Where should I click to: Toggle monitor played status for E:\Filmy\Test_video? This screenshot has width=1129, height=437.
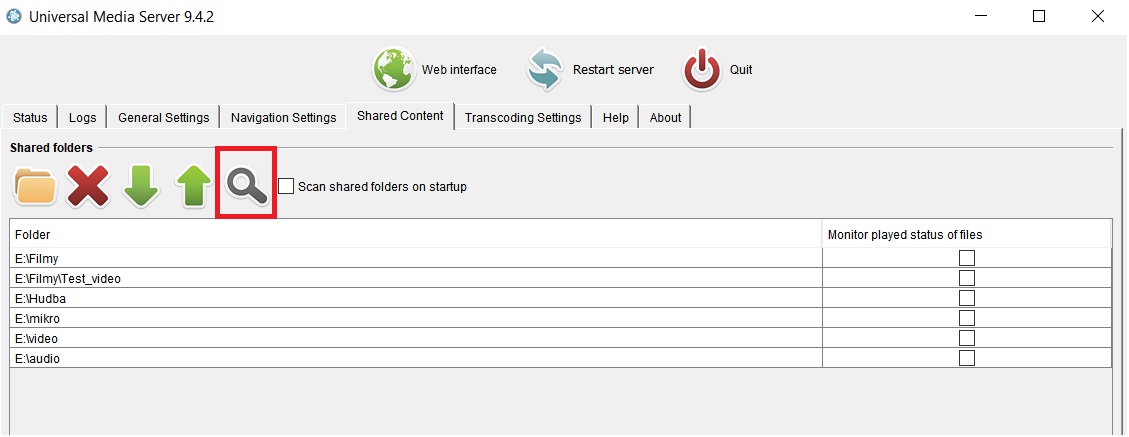(967, 278)
